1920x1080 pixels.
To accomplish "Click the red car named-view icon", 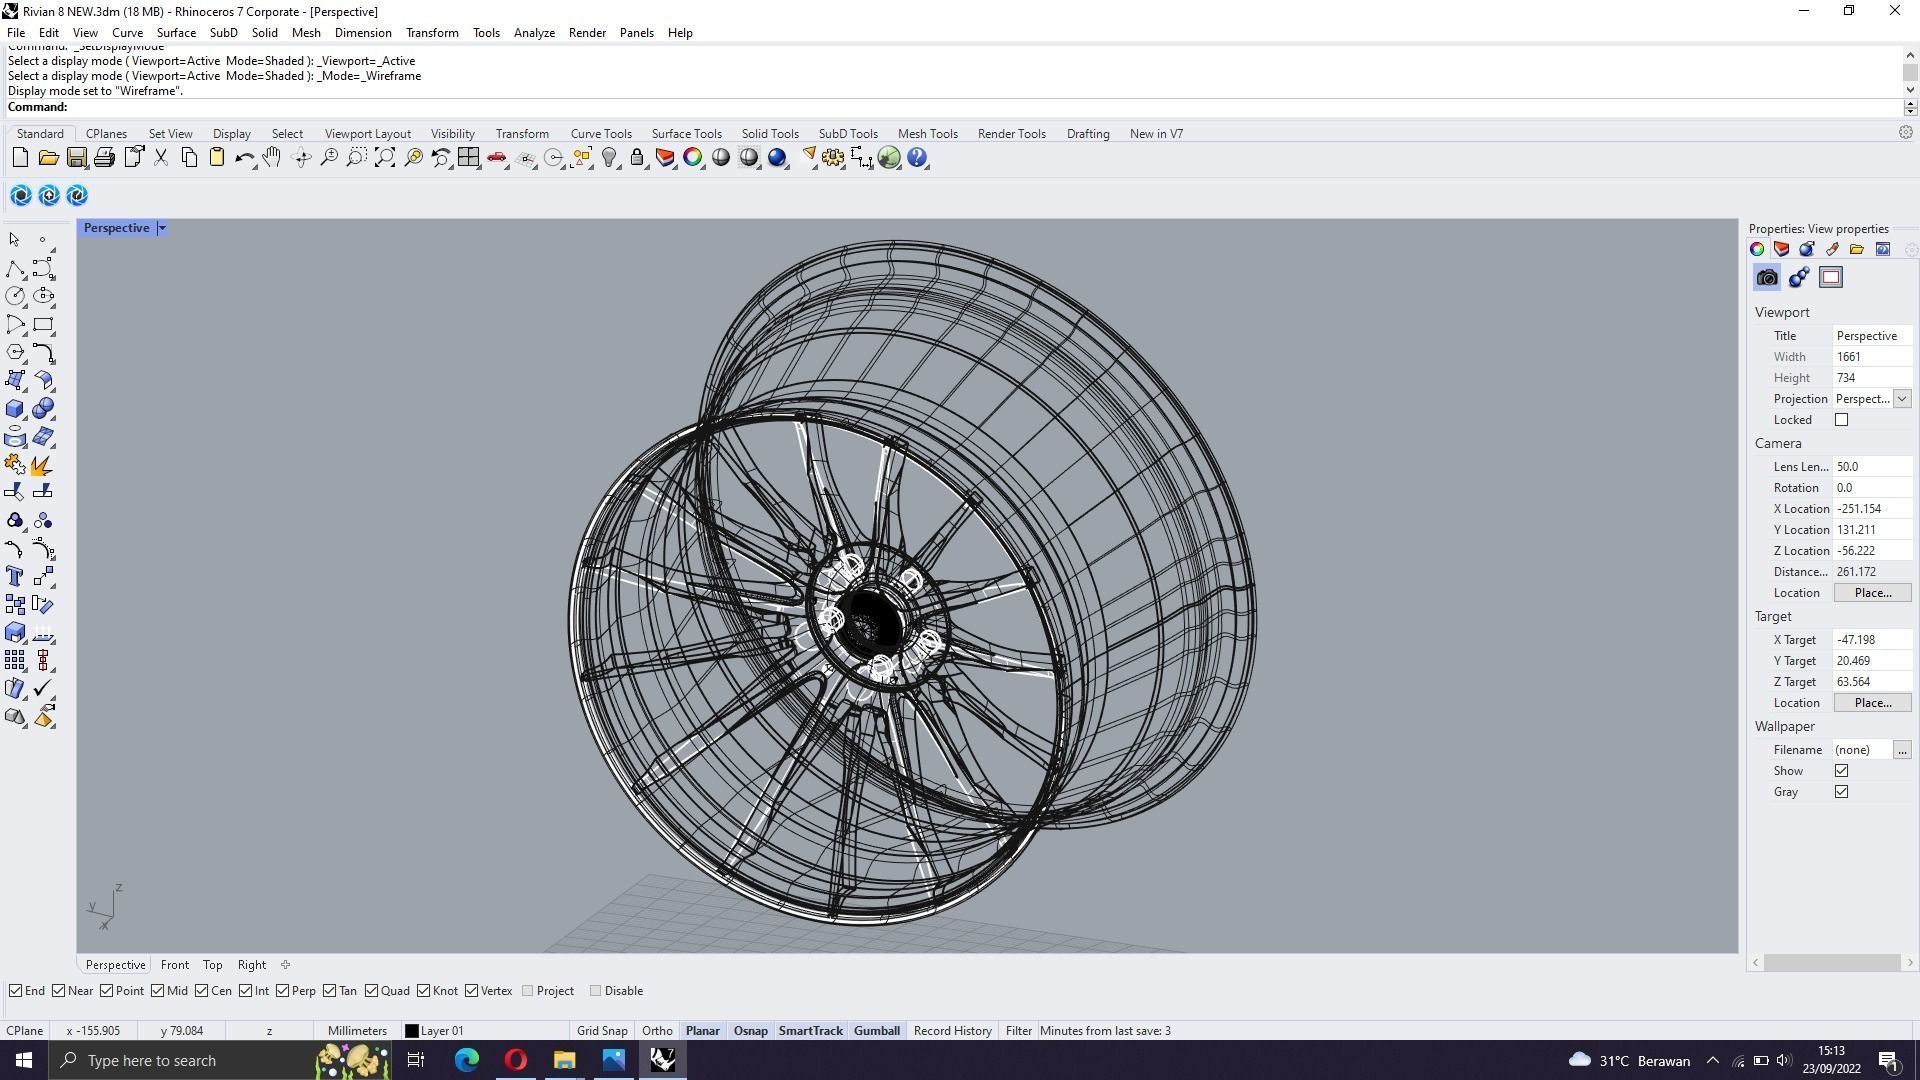I will pyautogui.click(x=496, y=158).
